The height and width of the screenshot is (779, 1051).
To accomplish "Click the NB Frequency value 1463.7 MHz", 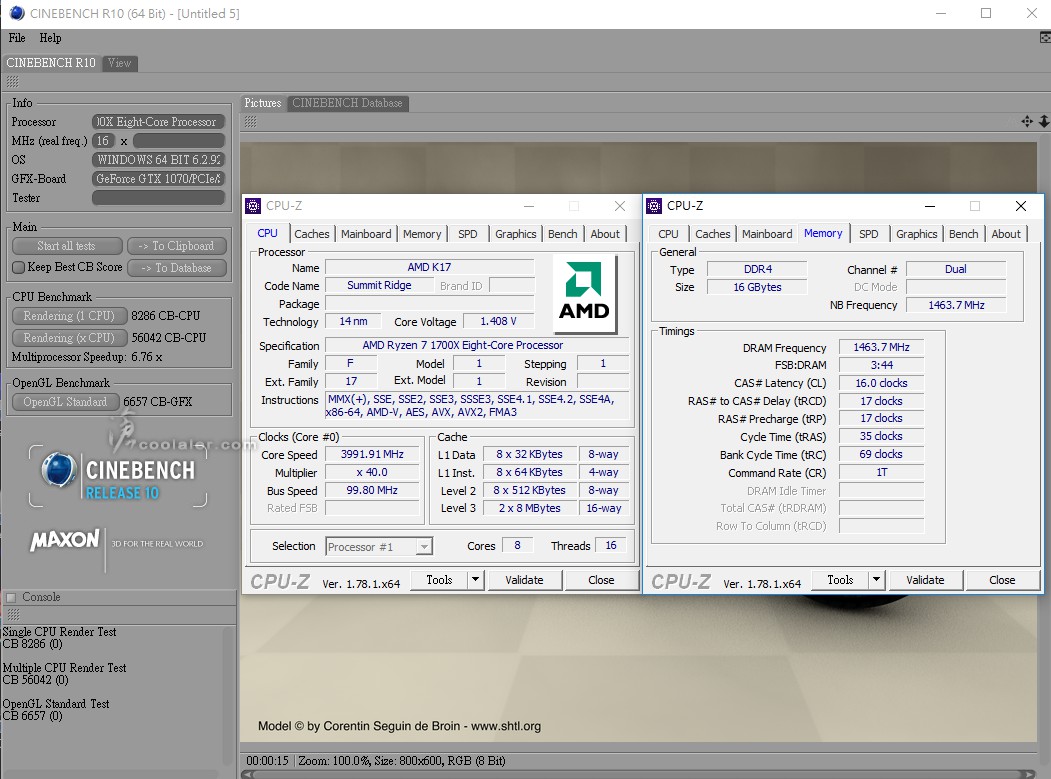I will [x=956, y=305].
